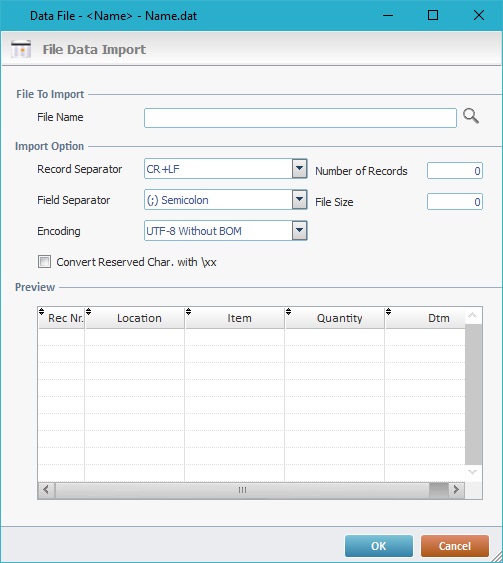503x563 pixels.
Task: Open the Record Separator dropdown
Action: point(299,169)
